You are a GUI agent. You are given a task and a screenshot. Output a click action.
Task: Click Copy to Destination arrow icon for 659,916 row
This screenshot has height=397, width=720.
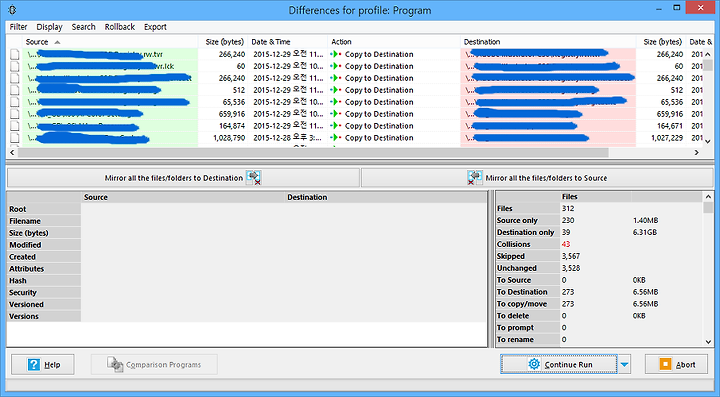coord(336,114)
